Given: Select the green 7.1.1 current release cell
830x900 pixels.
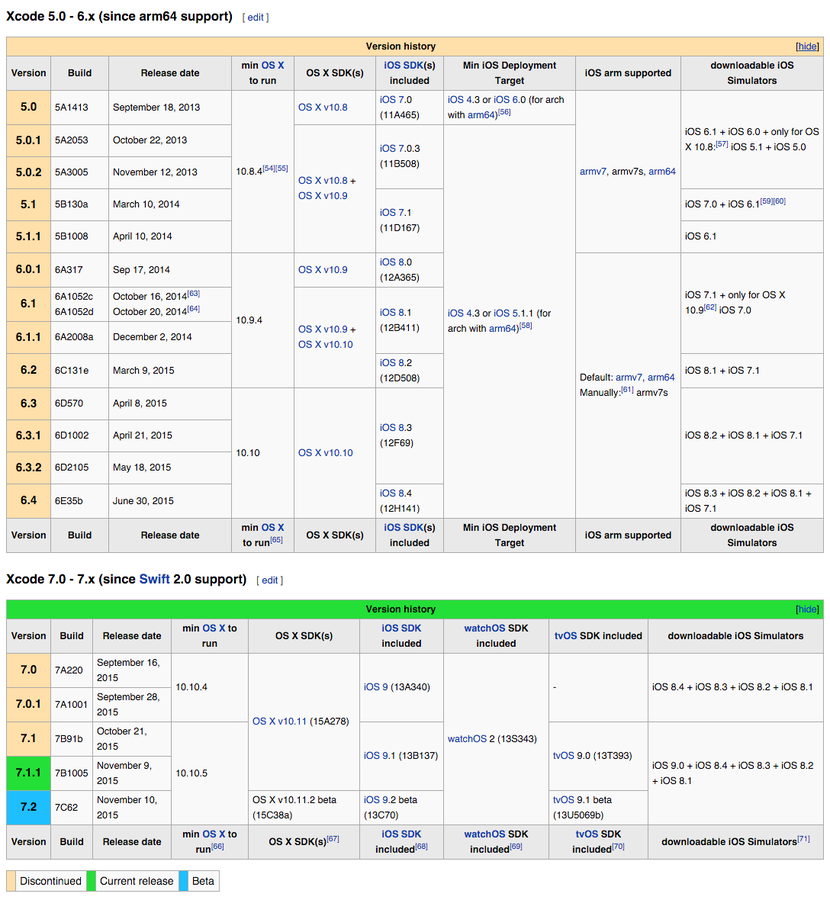Looking at the screenshot, I should point(29,773).
